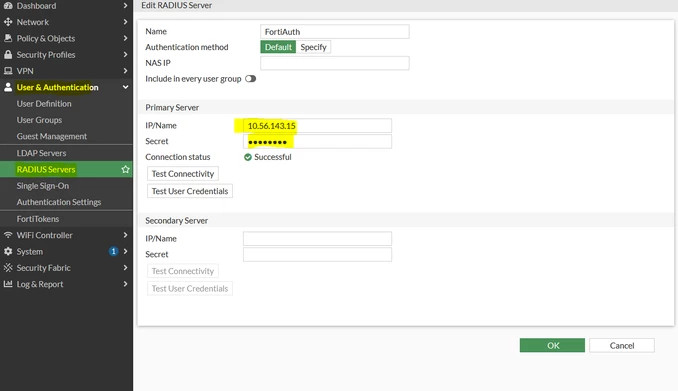Expand the VPN menu chevron

click(125, 71)
